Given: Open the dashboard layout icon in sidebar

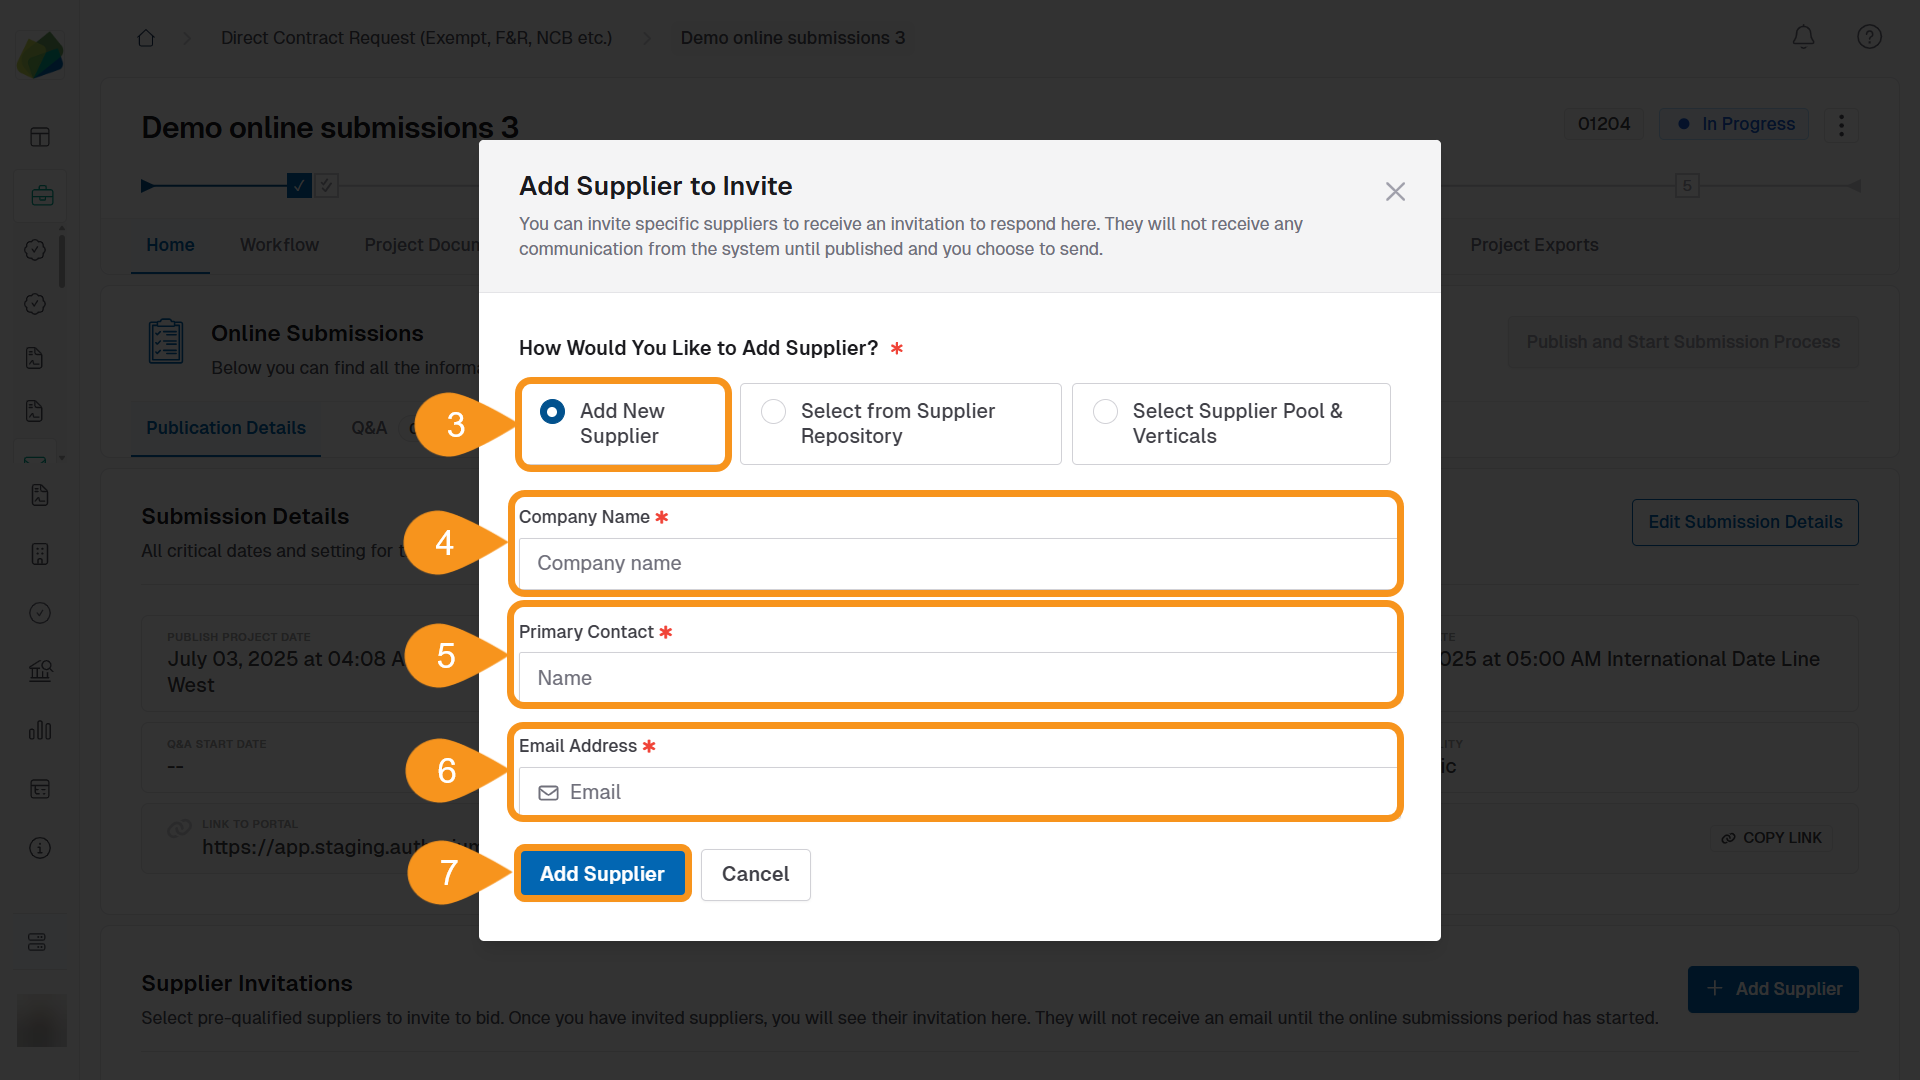Looking at the screenshot, I should (40, 137).
